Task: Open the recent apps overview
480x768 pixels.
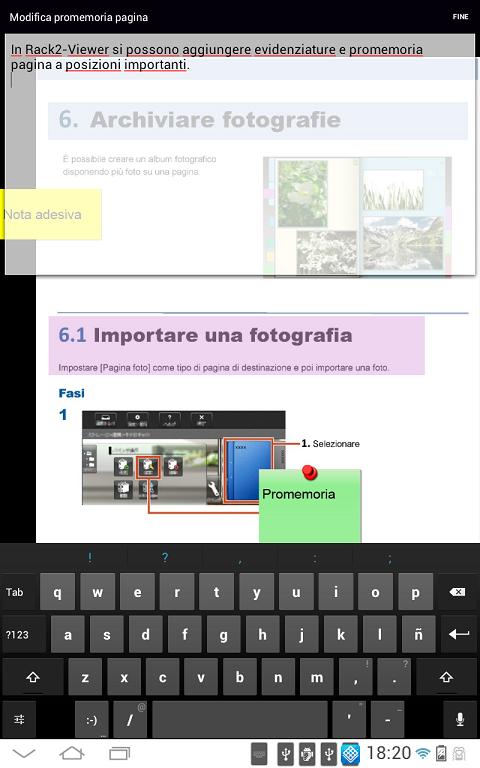Action: click(x=120, y=753)
